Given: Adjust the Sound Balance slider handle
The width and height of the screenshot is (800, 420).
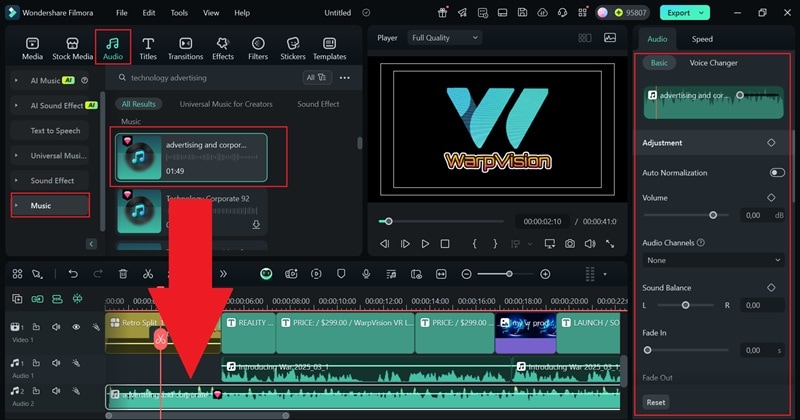Looking at the screenshot, I should click(685, 305).
